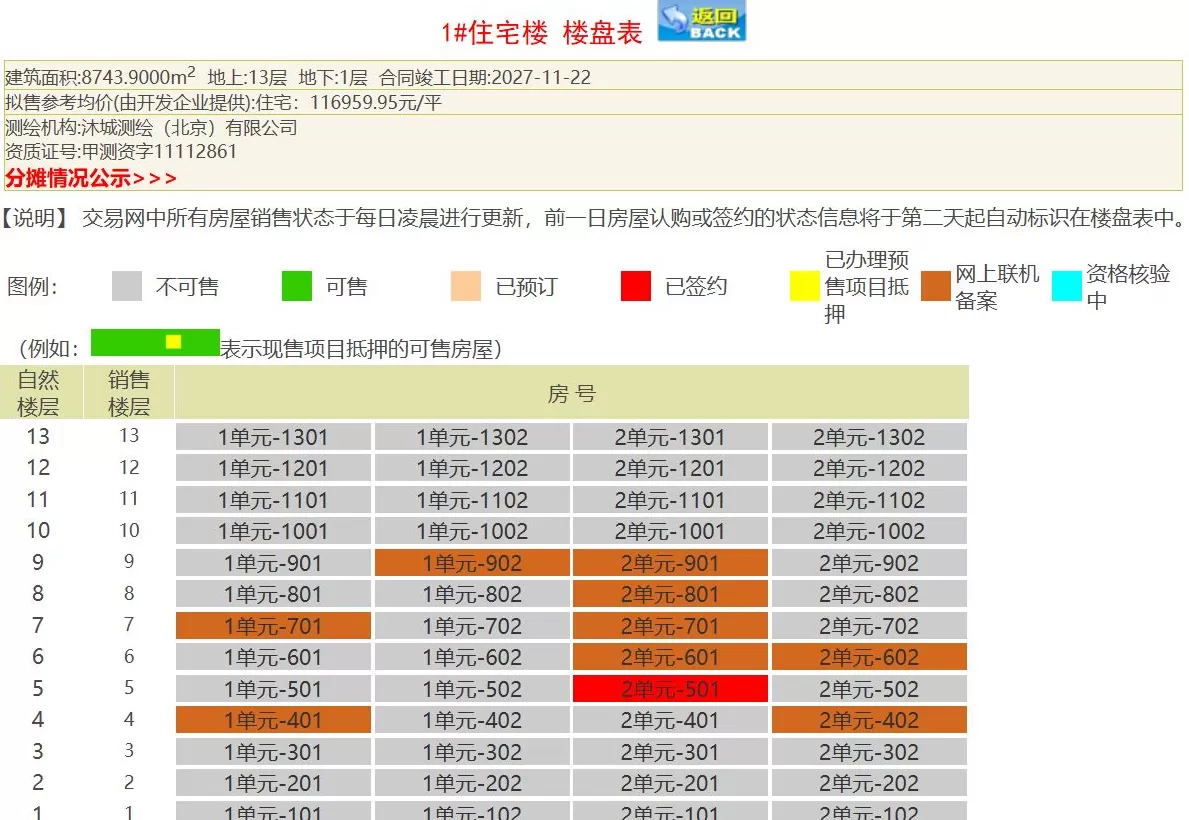Click unit 2单元-901 marked as online filed

tap(669, 563)
